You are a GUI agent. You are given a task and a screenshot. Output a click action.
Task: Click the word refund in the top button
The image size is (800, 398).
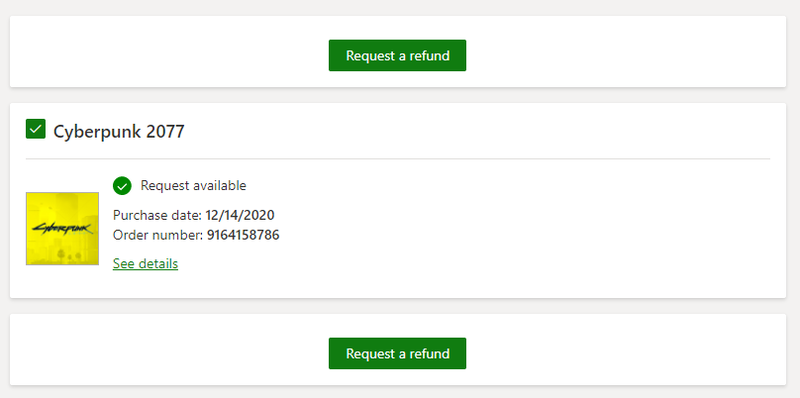pyautogui.click(x=431, y=56)
